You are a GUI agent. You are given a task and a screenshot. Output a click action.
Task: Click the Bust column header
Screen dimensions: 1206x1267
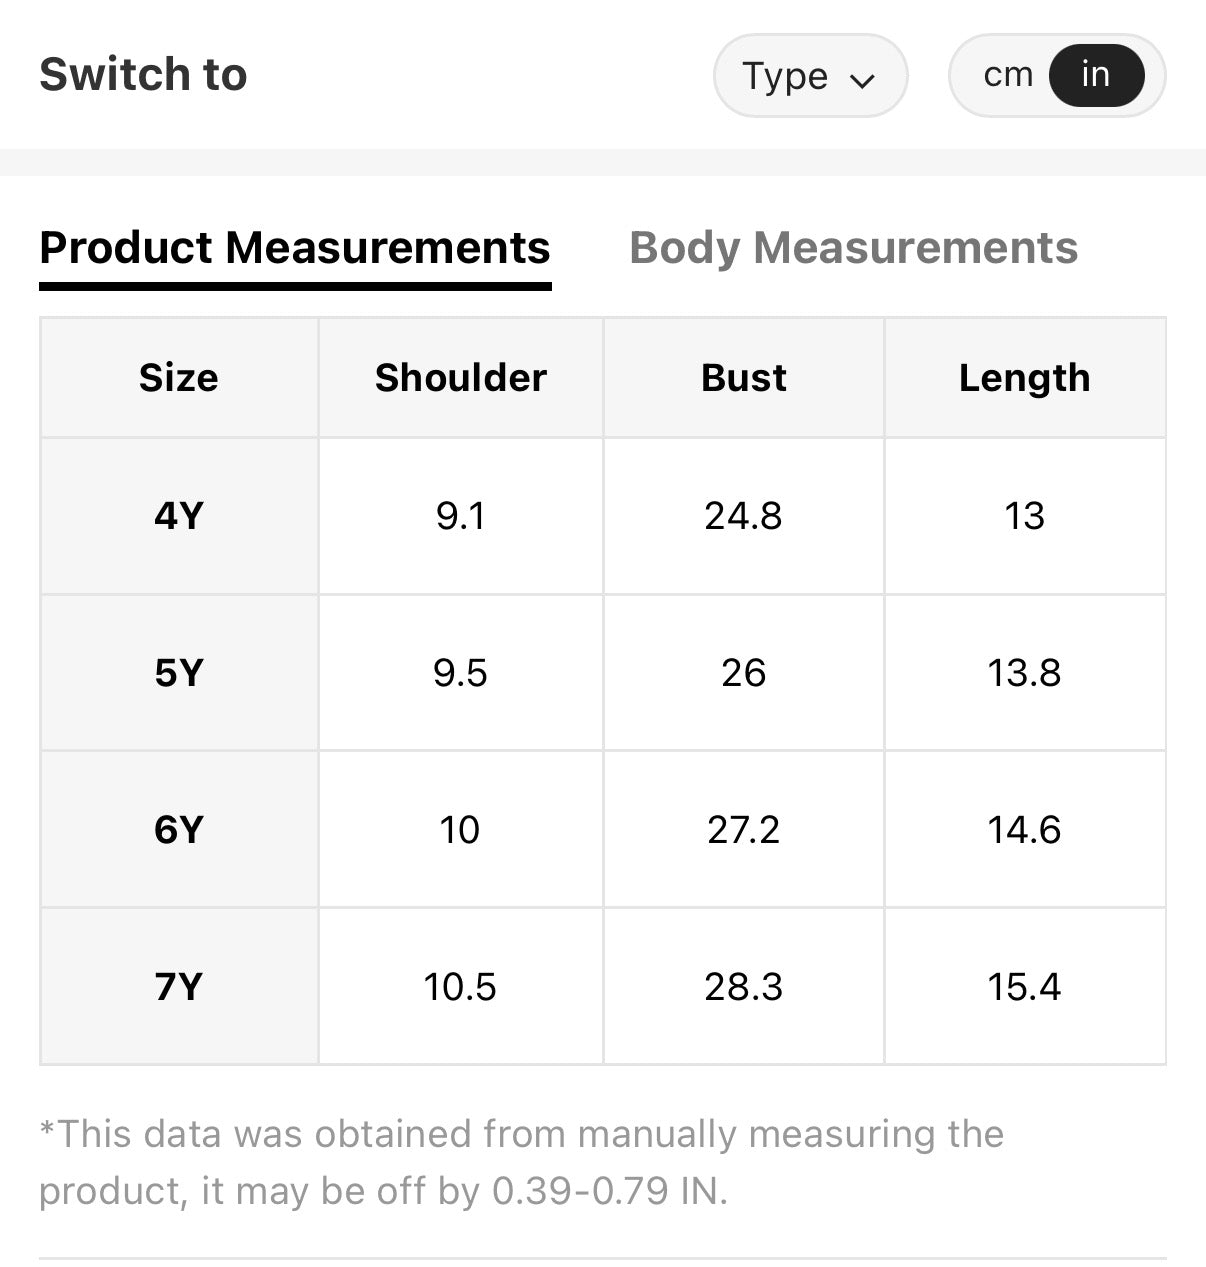[743, 378]
